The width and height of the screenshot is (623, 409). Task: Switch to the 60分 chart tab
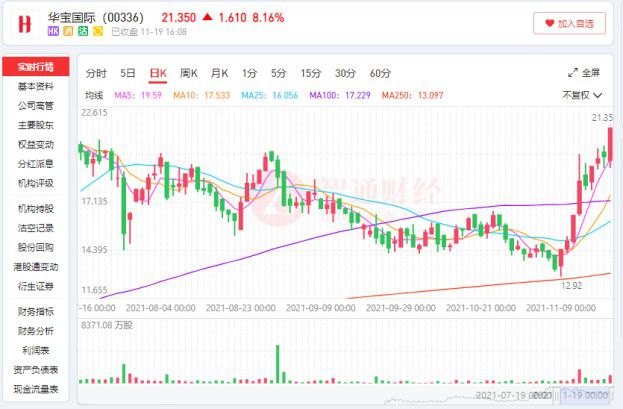pos(380,74)
